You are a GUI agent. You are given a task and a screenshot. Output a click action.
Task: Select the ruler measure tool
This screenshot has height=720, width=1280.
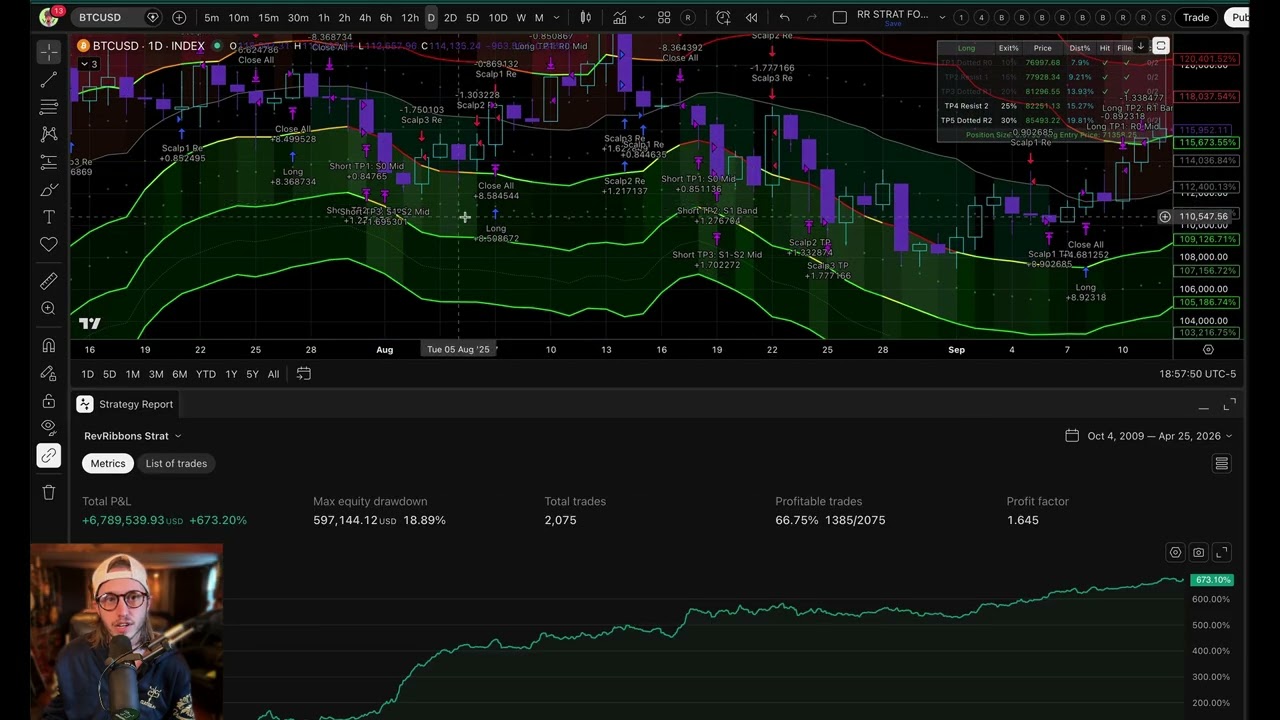(x=48, y=281)
